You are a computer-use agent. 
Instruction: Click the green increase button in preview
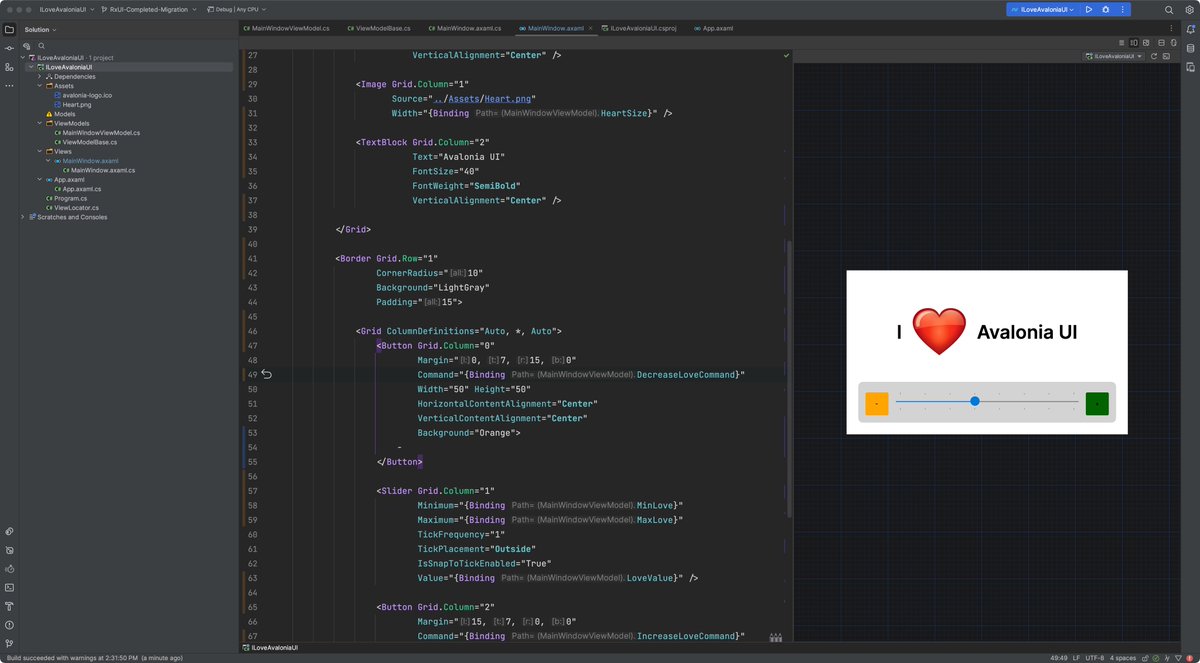(1097, 404)
